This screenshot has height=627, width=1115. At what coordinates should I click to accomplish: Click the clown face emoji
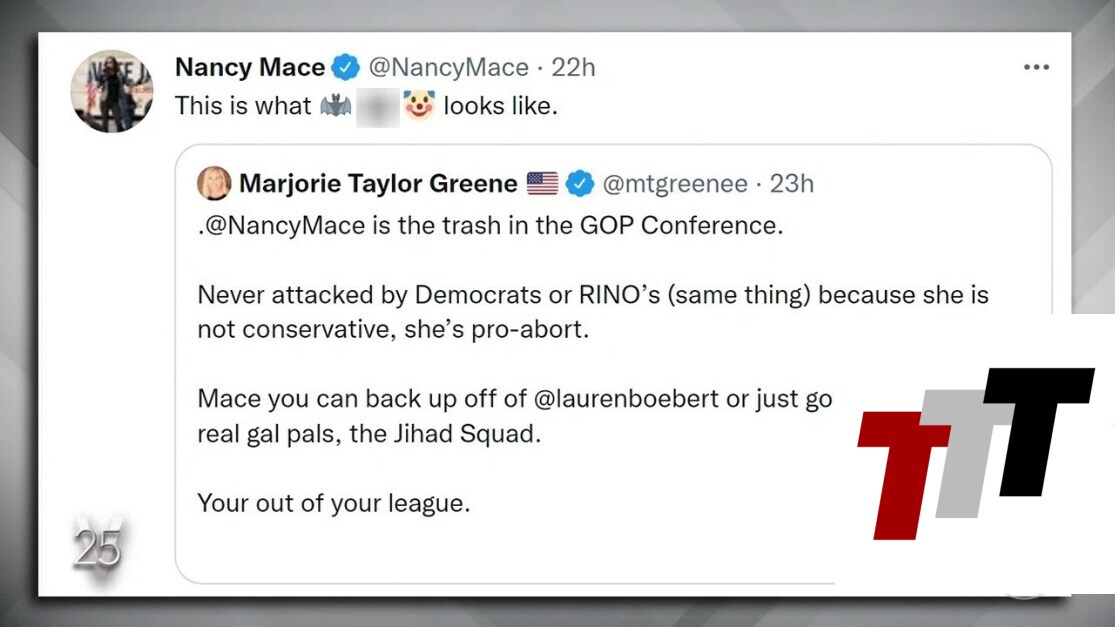pos(419,106)
